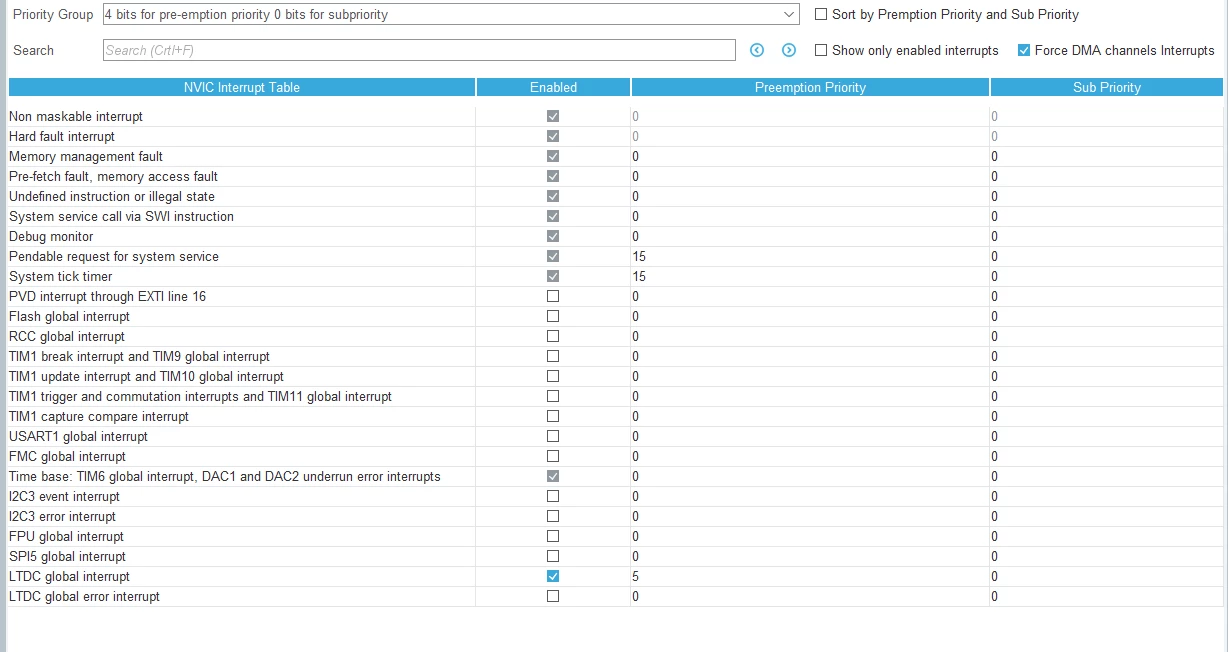Select the LTDC global error interrupt row name
The height and width of the screenshot is (652, 1228).
click(x=84, y=596)
